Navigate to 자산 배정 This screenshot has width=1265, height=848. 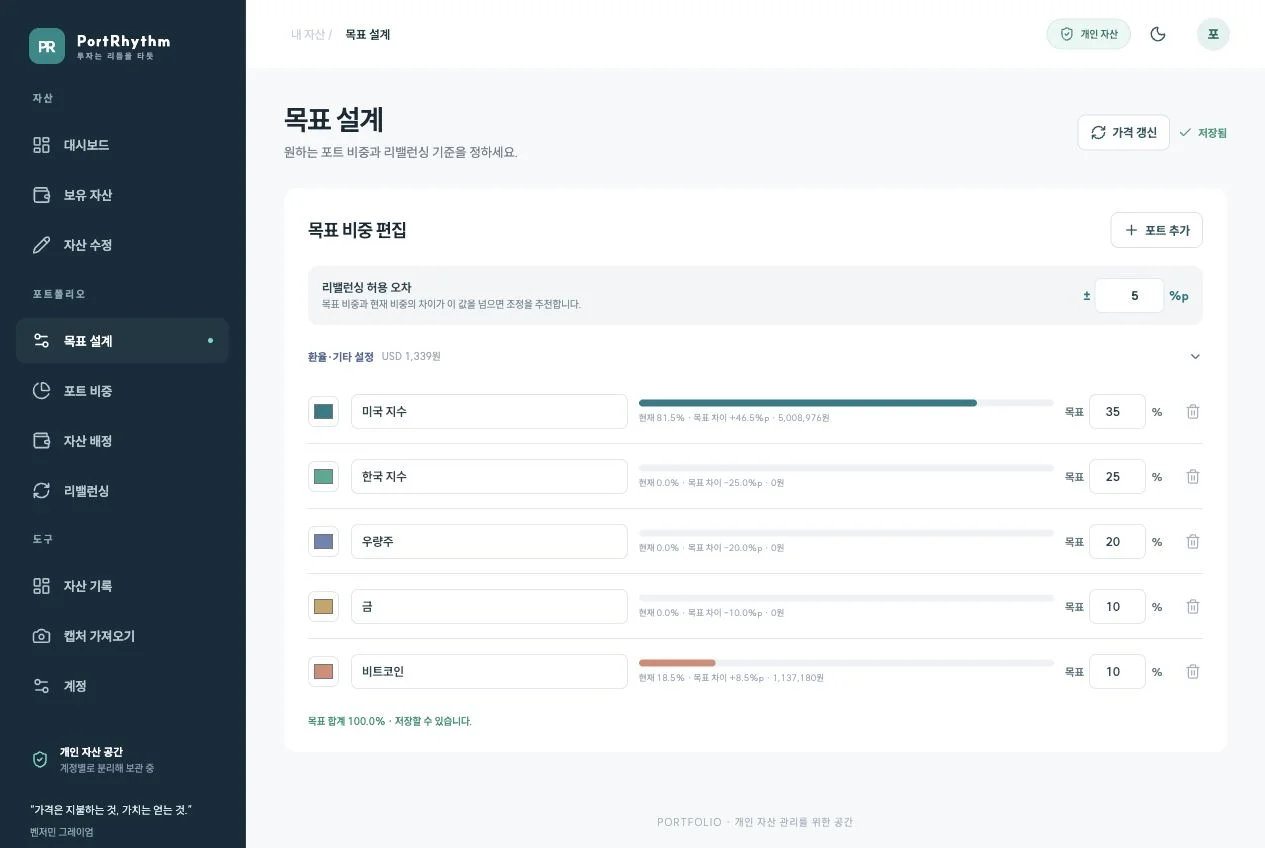(122, 441)
